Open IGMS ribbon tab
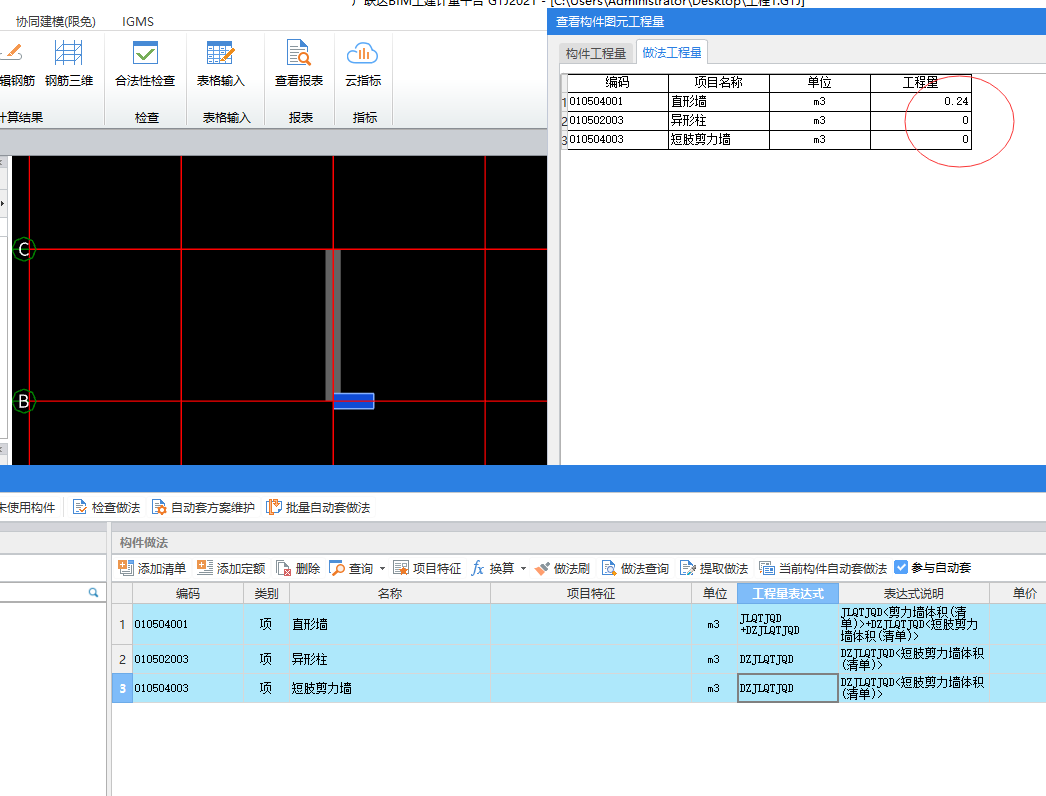Screen dimensions: 1046x796 [x=138, y=22]
